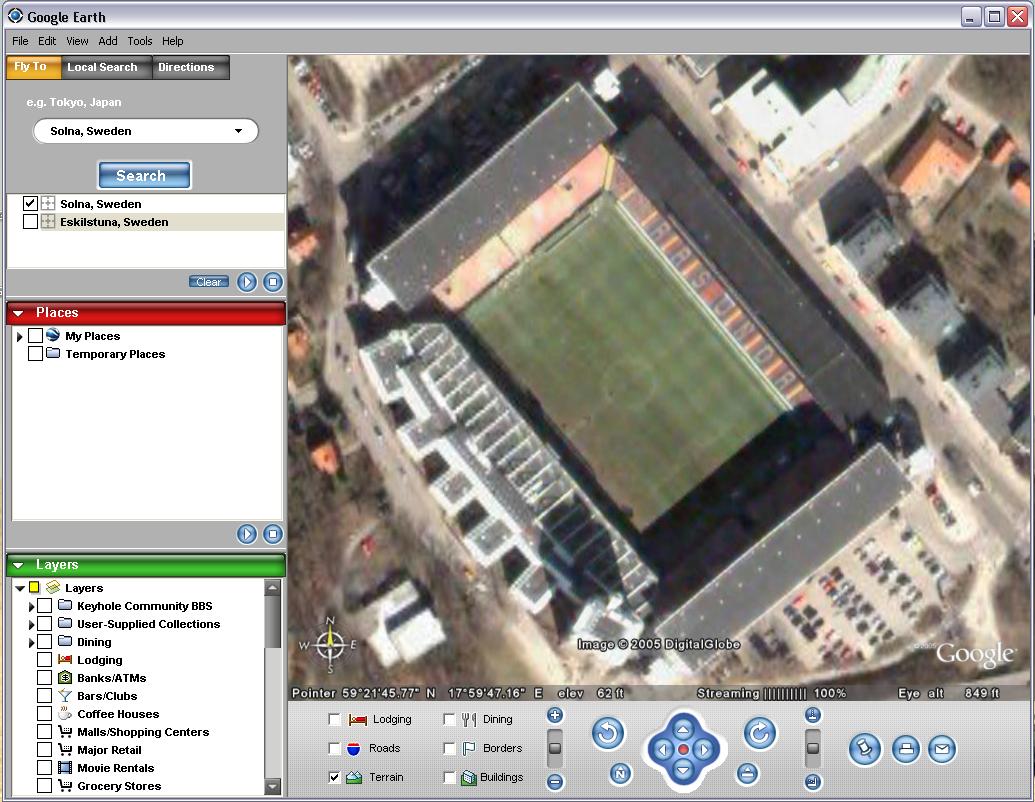Stop the search results tour button
The image size is (1035, 802).
coord(273,282)
